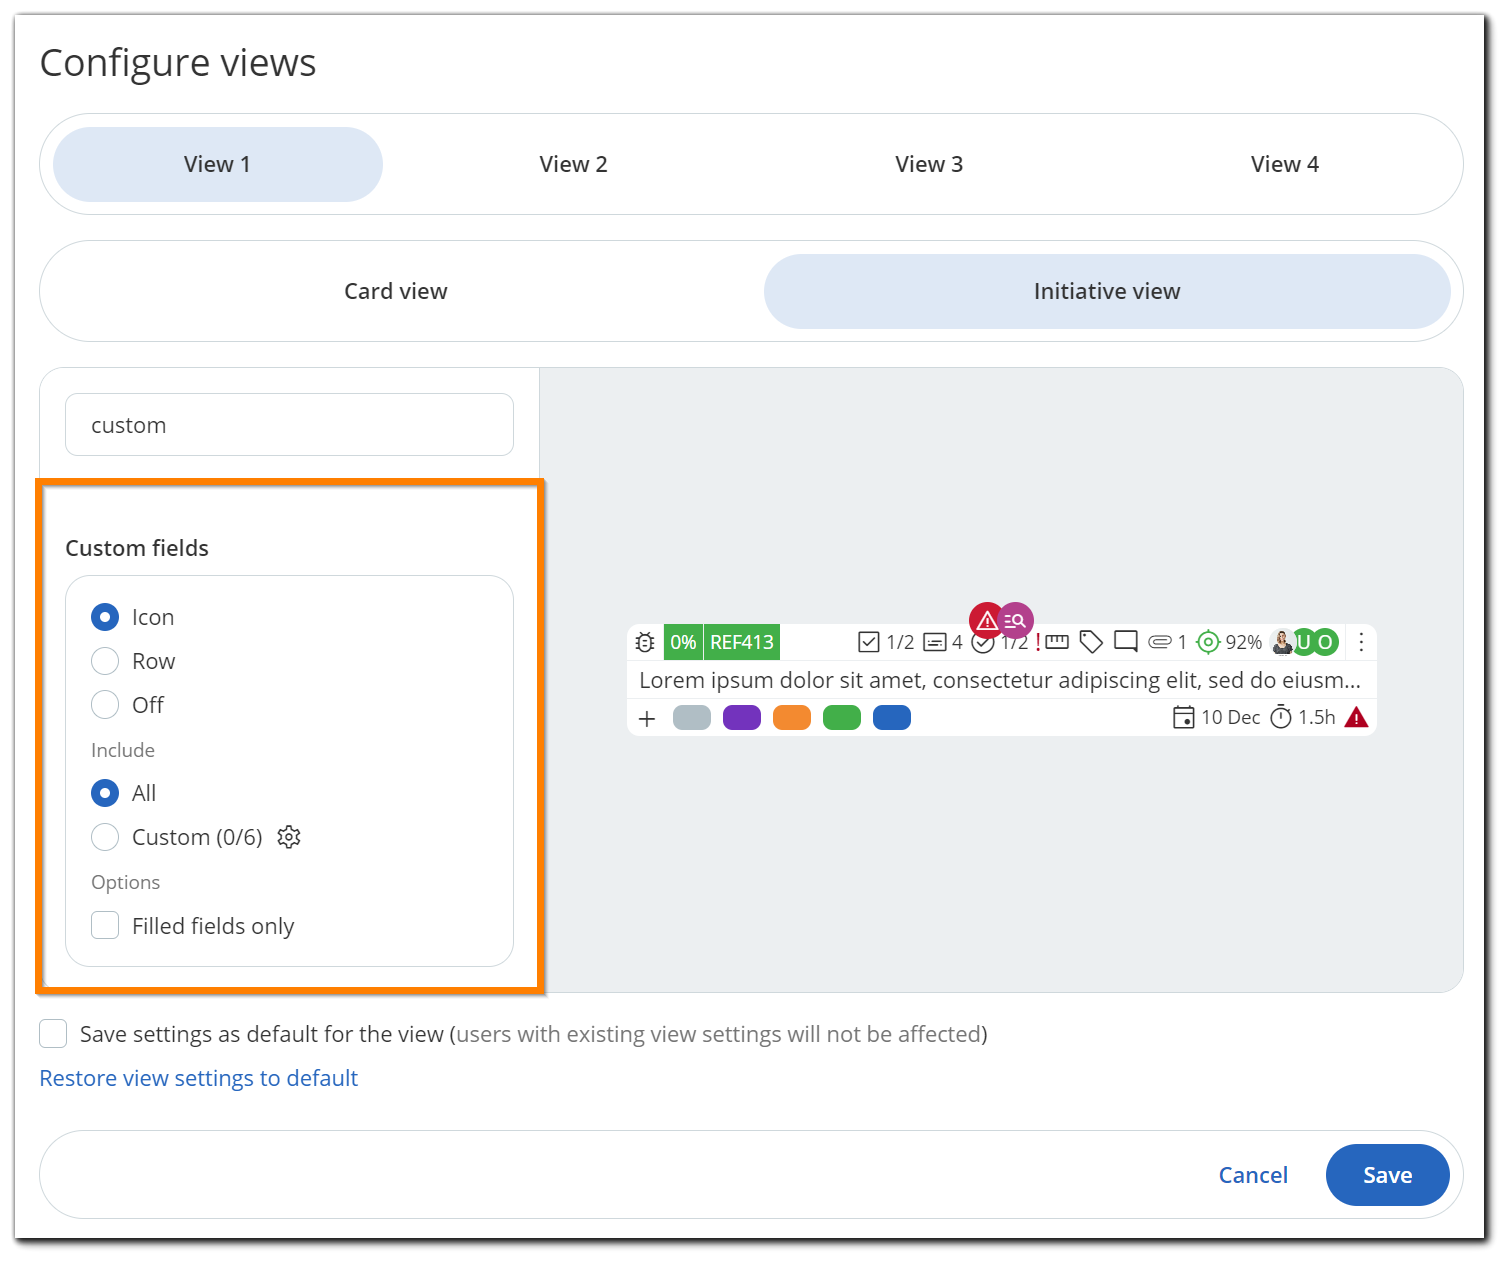Open the three-dot menu on the preview card
Screen dimensions: 1511x1265
click(1361, 642)
